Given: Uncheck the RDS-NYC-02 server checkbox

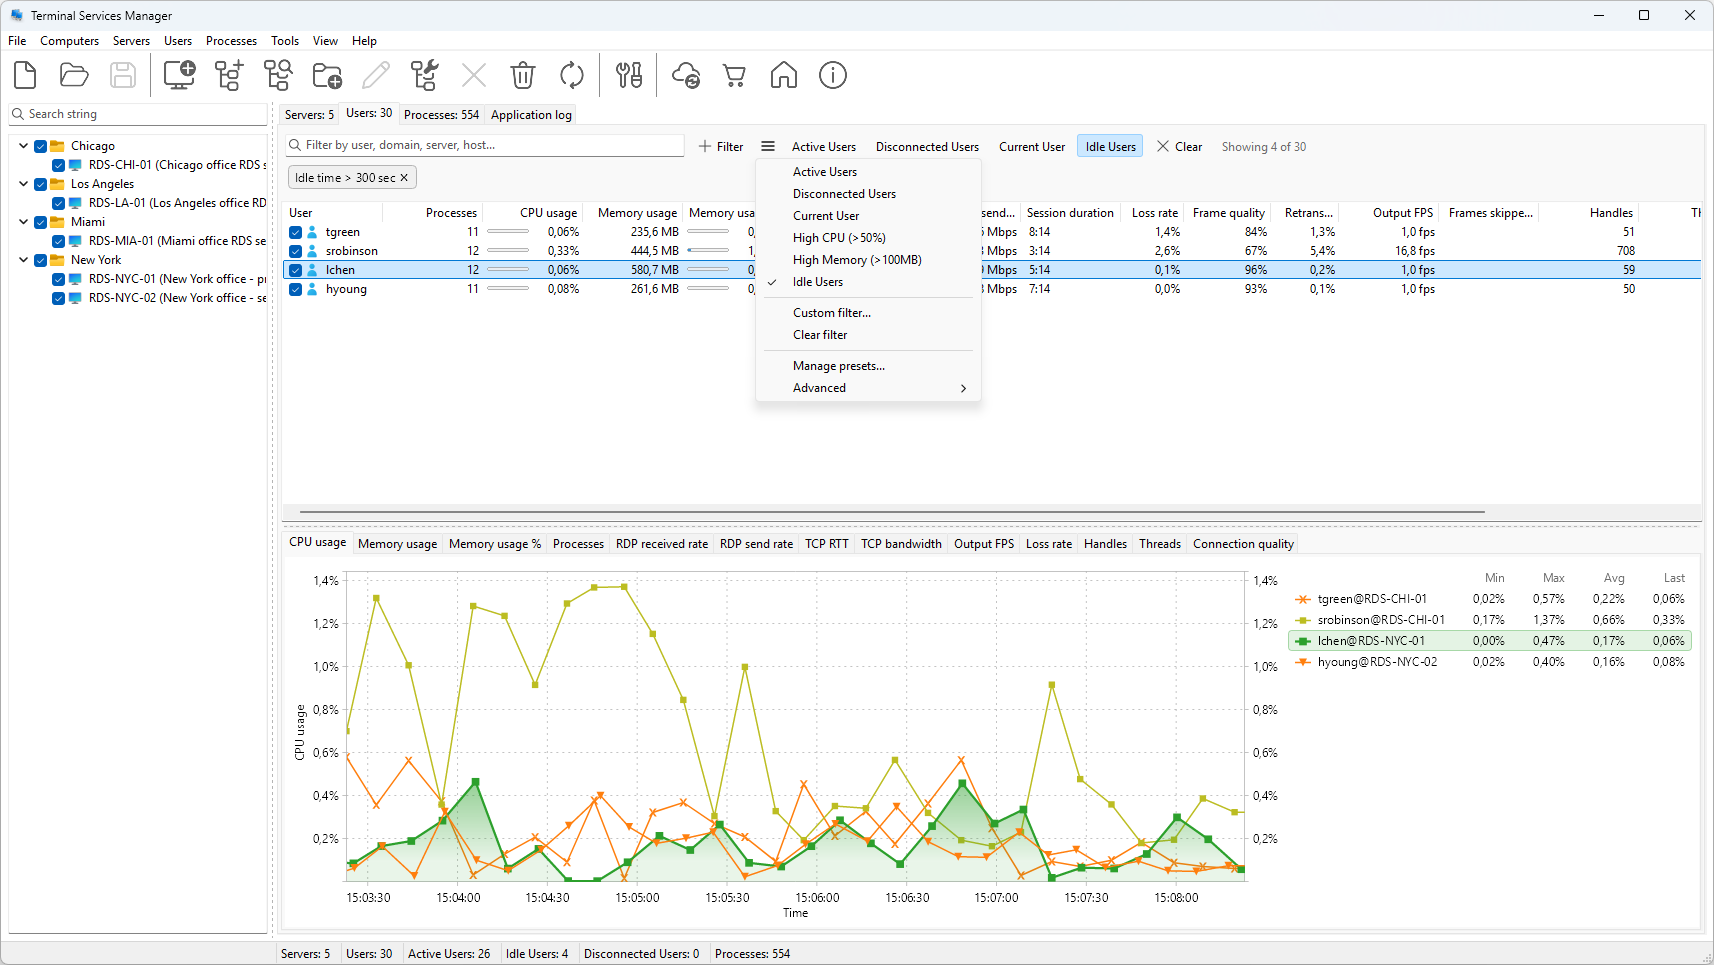Looking at the screenshot, I should 59,298.
